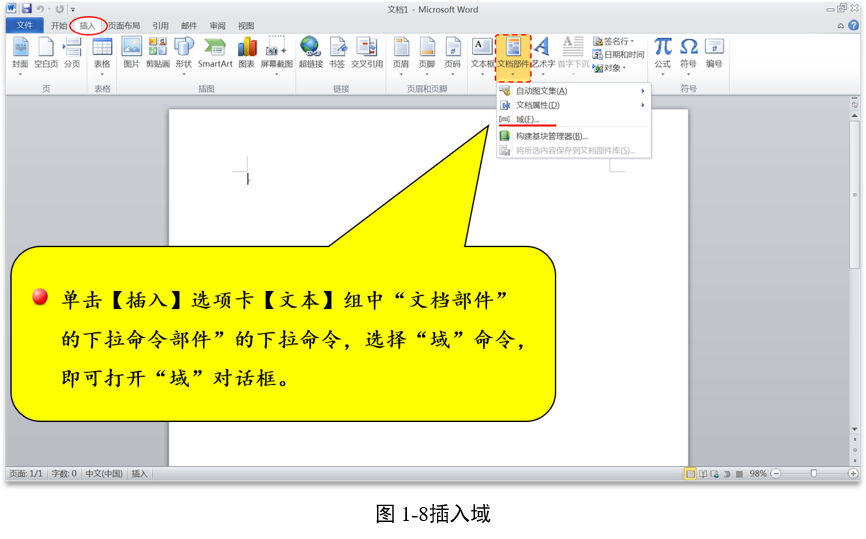Insert a blank page (空白页)
The height and width of the screenshot is (539, 866).
pyautogui.click(x=46, y=54)
